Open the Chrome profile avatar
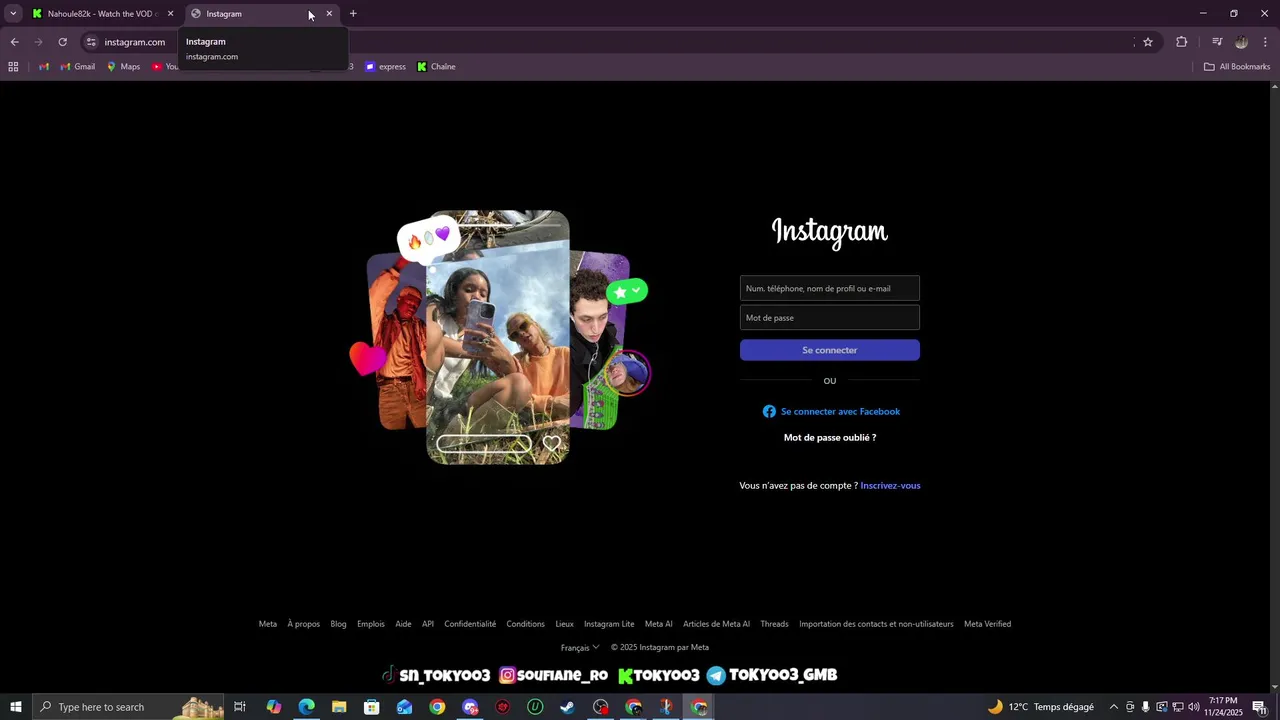 click(1241, 42)
